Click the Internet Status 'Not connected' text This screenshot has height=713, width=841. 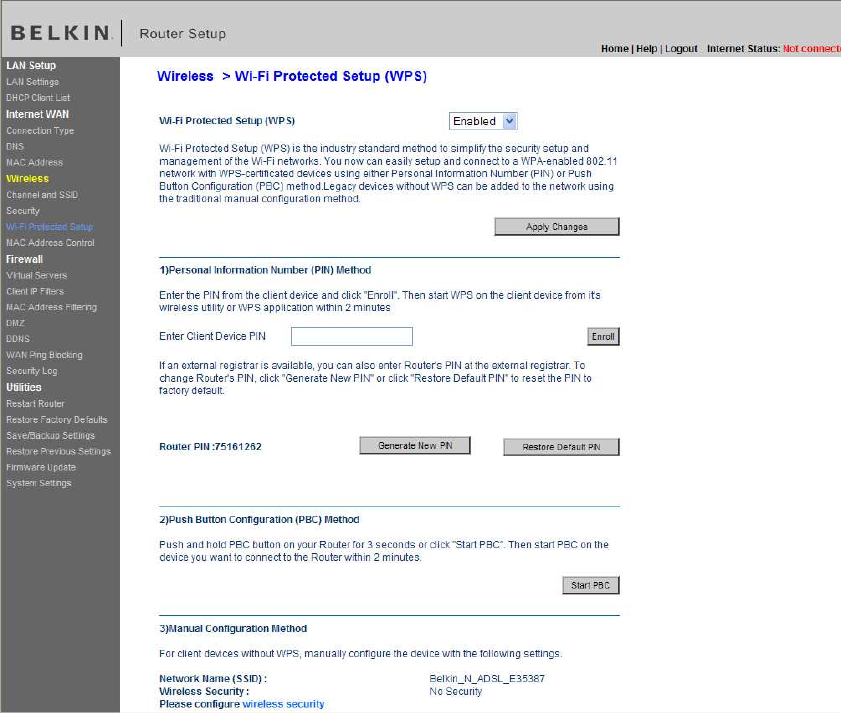812,49
